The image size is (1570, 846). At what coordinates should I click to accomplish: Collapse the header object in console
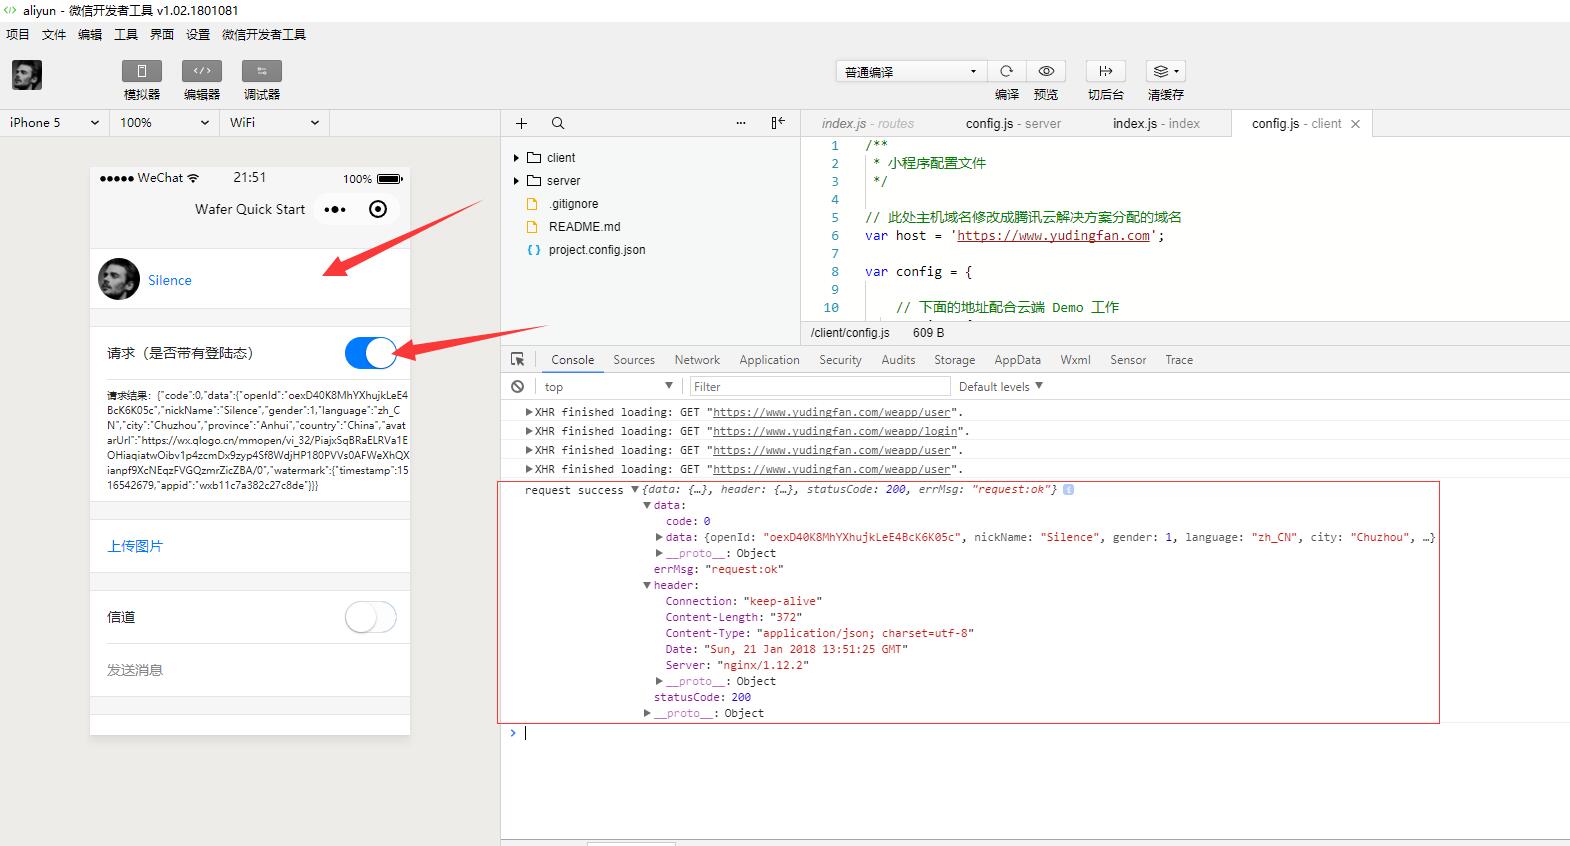pos(647,585)
